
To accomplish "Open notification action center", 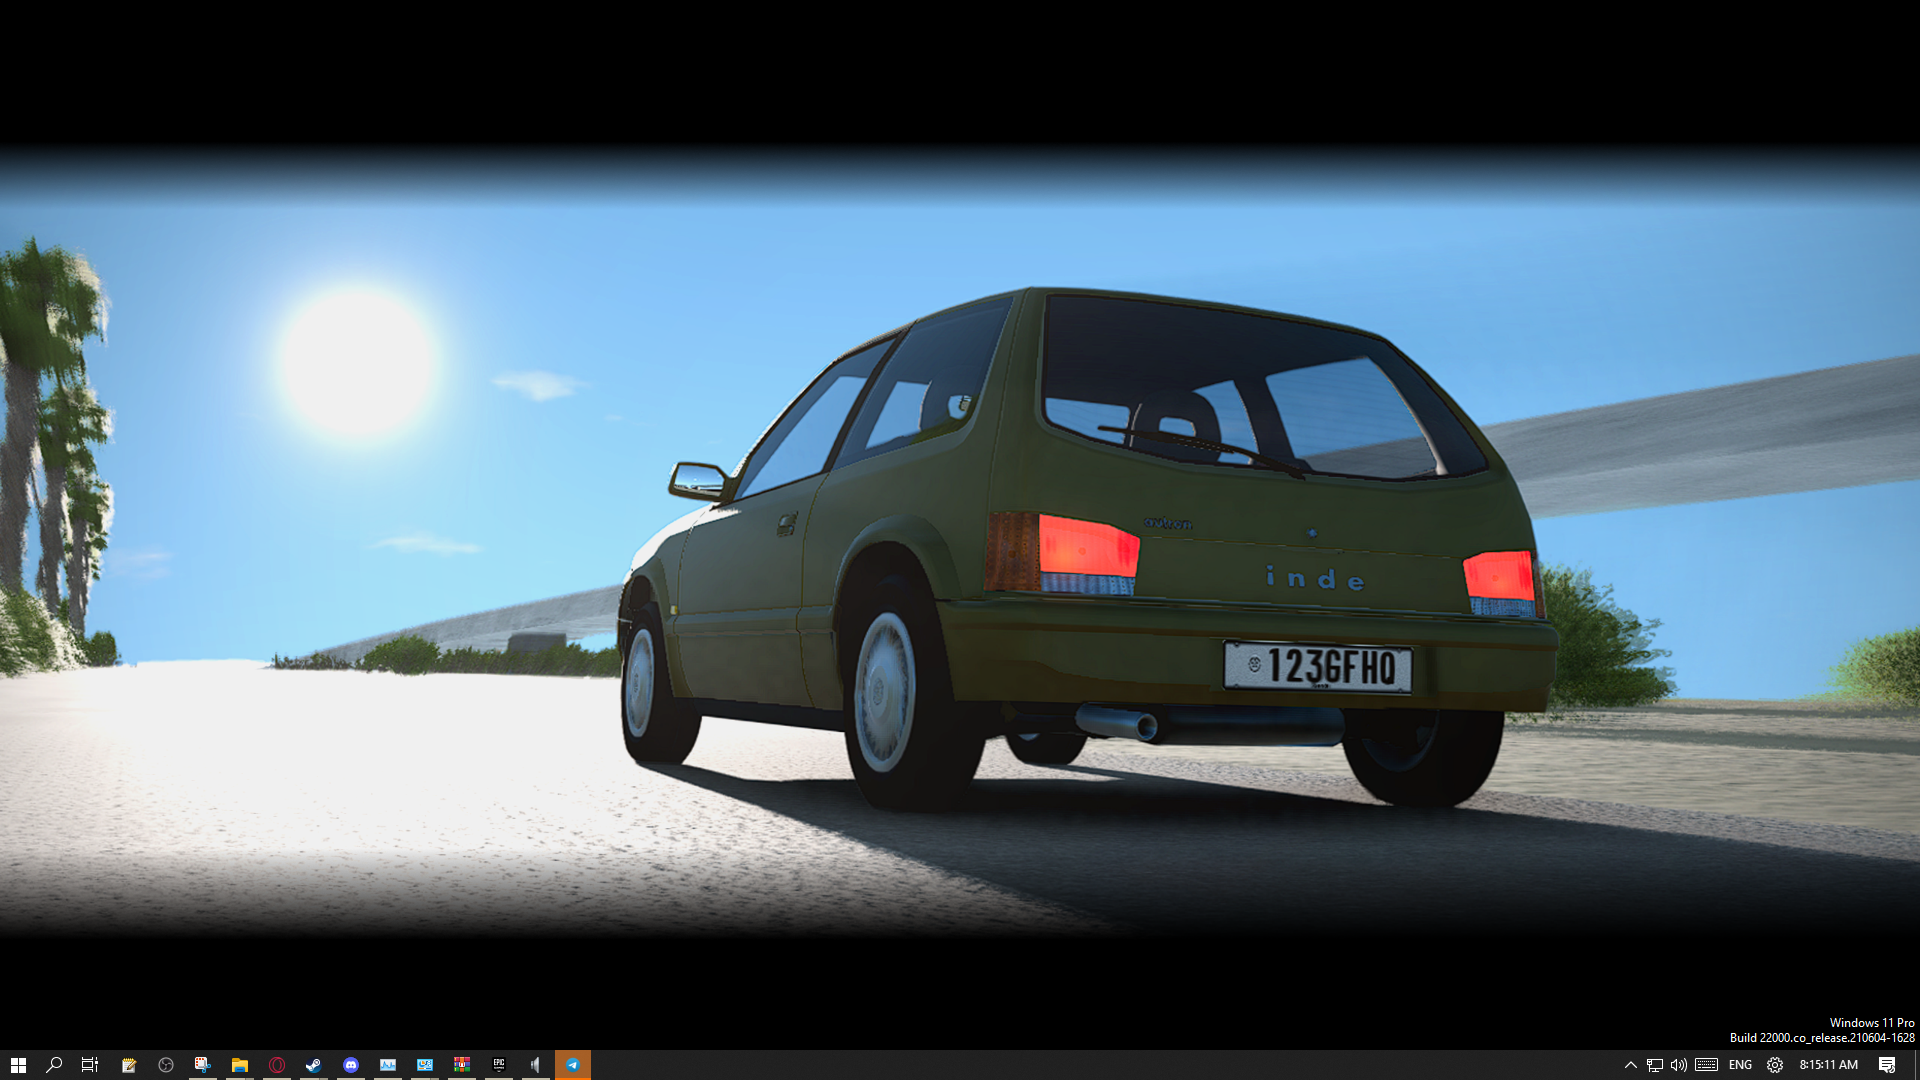I will [x=1887, y=1065].
